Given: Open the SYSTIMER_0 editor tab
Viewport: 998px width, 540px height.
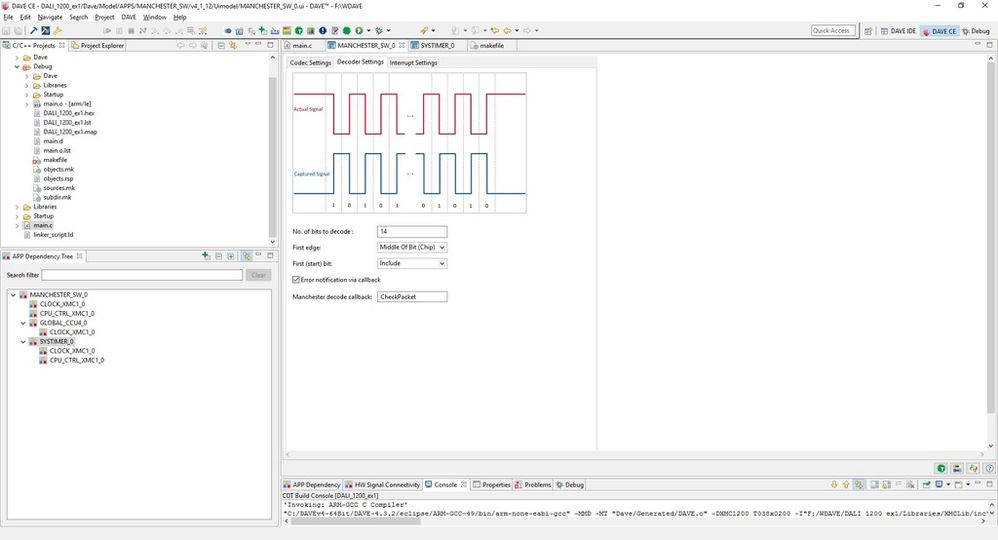Looking at the screenshot, I should 437,45.
